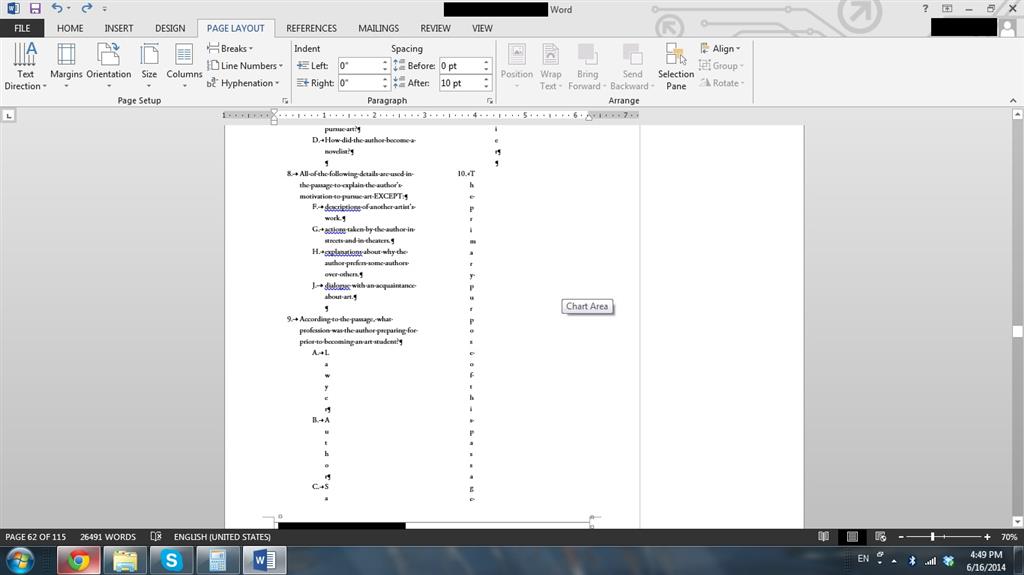Redo the last action

pyautogui.click(x=86, y=8)
